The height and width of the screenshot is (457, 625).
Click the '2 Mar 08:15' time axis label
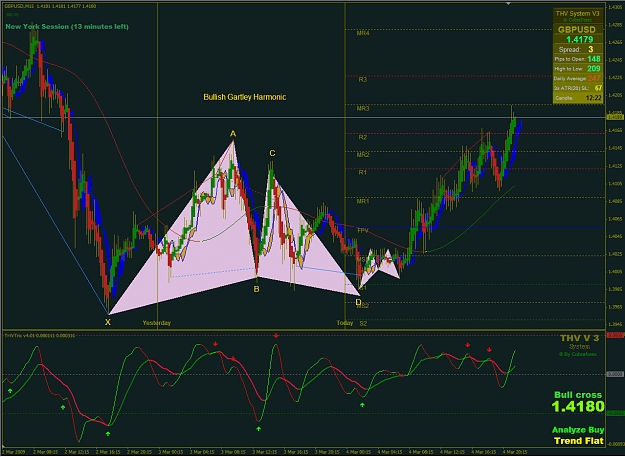pos(44,452)
